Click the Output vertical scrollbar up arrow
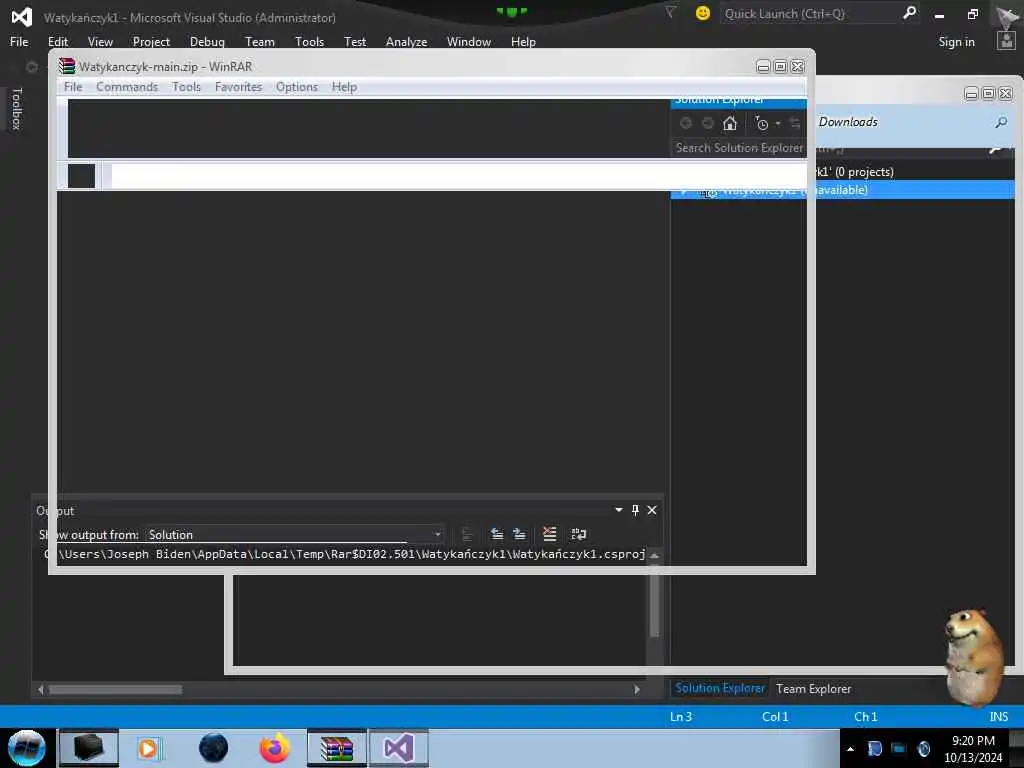The height and width of the screenshot is (768, 1024). pos(654,556)
